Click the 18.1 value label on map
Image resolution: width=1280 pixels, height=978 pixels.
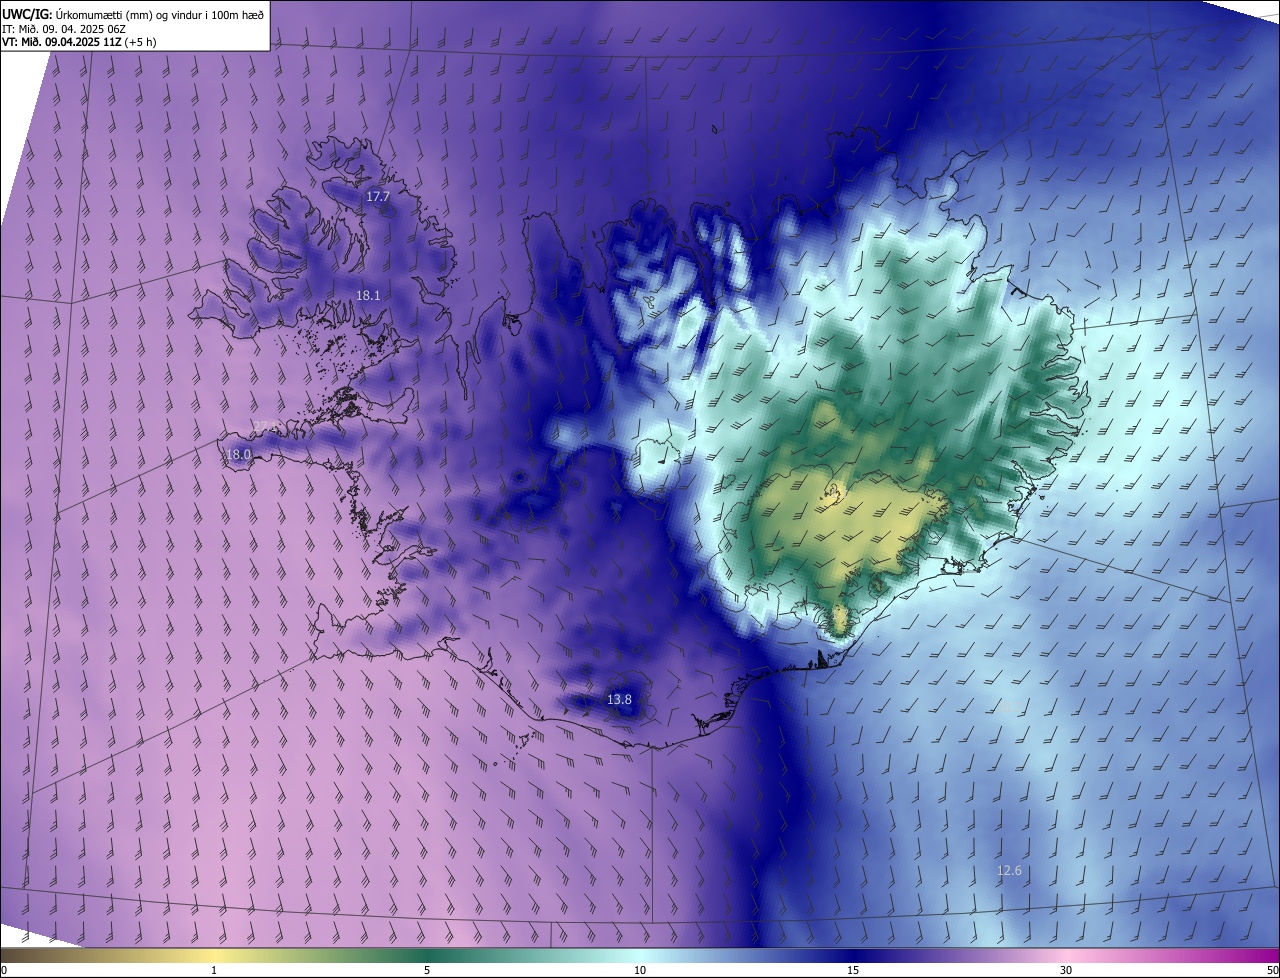(368, 295)
